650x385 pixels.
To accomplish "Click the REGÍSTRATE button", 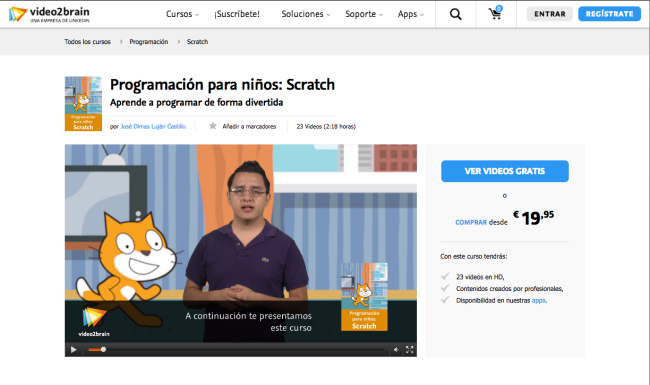I will (x=609, y=14).
